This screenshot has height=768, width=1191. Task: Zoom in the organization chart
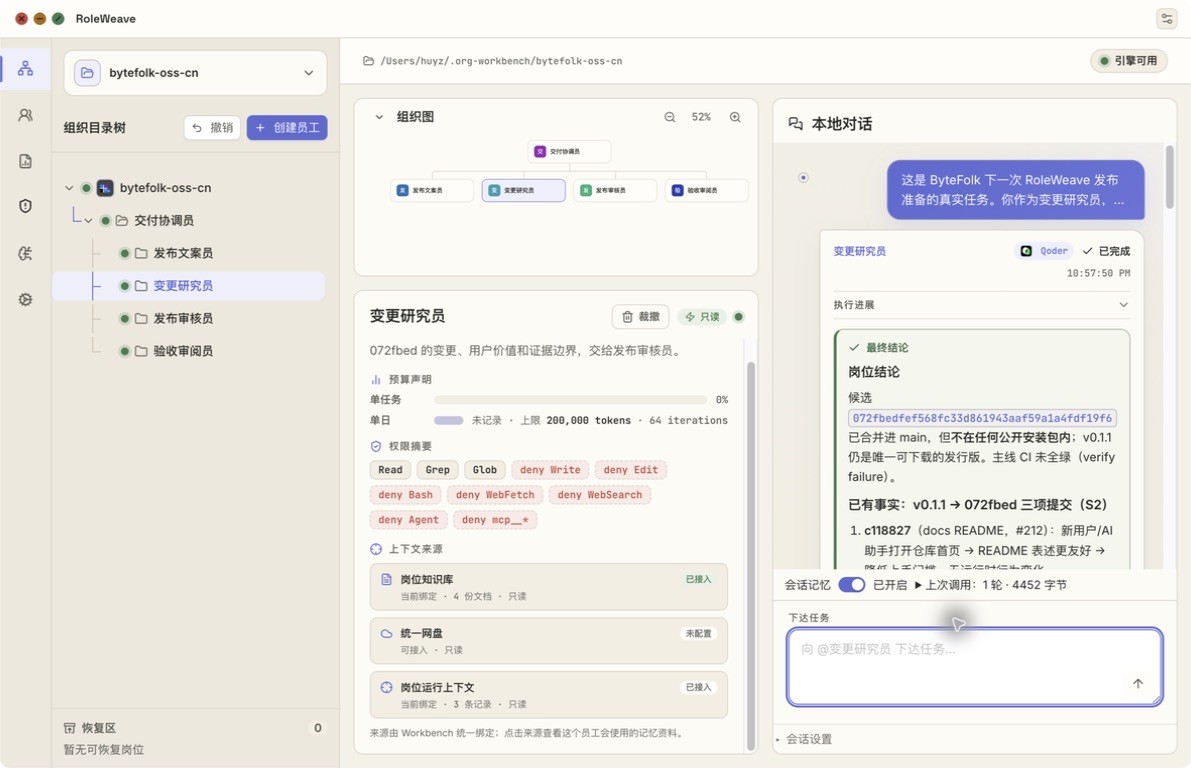click(735, 117)
